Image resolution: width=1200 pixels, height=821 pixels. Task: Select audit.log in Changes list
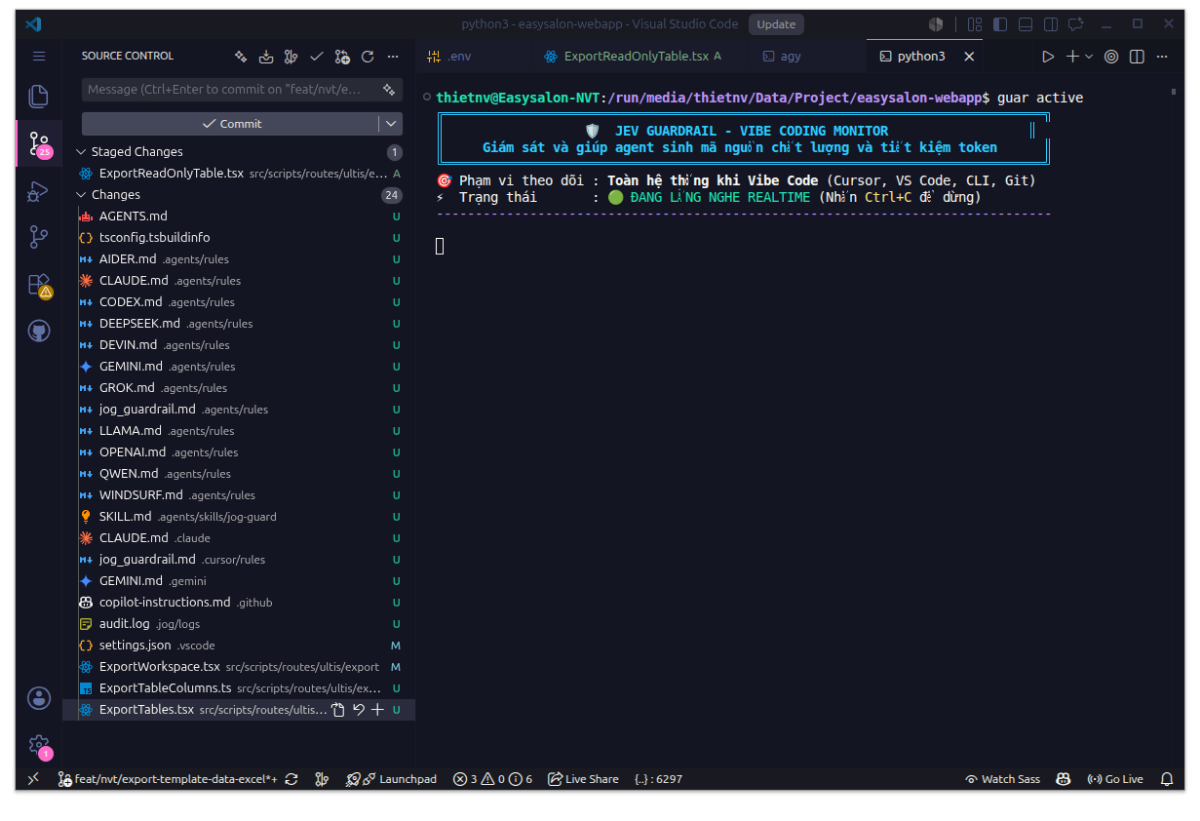tap(238, 624)
